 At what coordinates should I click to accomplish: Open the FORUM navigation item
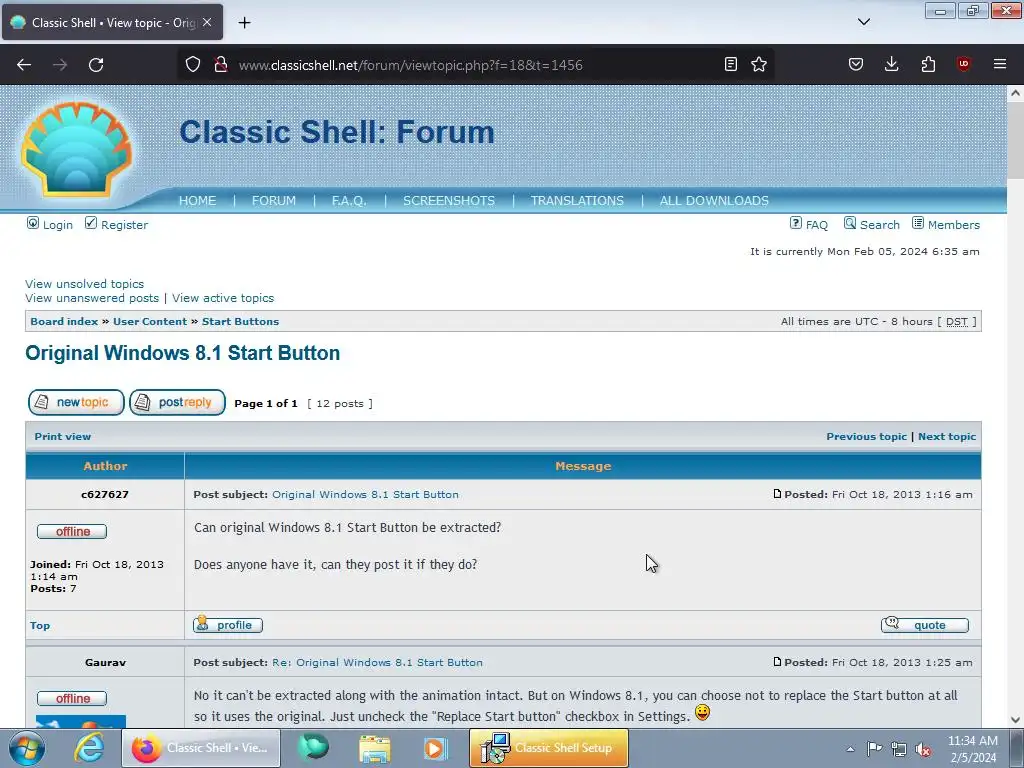click(274, 201)
